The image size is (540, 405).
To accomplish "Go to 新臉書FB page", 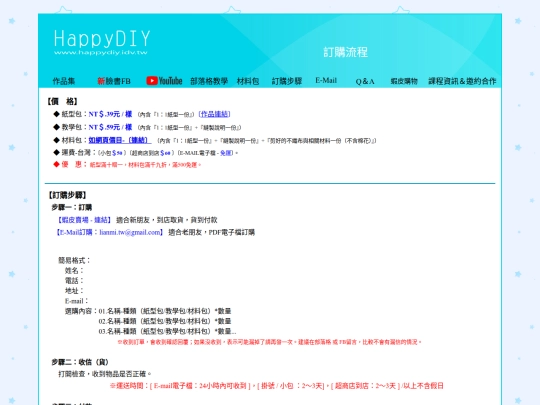I will pos(114,81).
